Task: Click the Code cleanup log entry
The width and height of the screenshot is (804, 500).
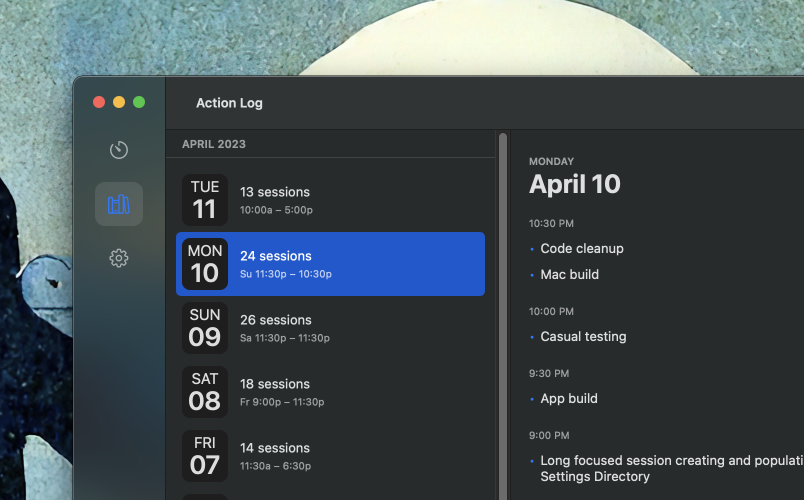Action: tap(582, 248)
